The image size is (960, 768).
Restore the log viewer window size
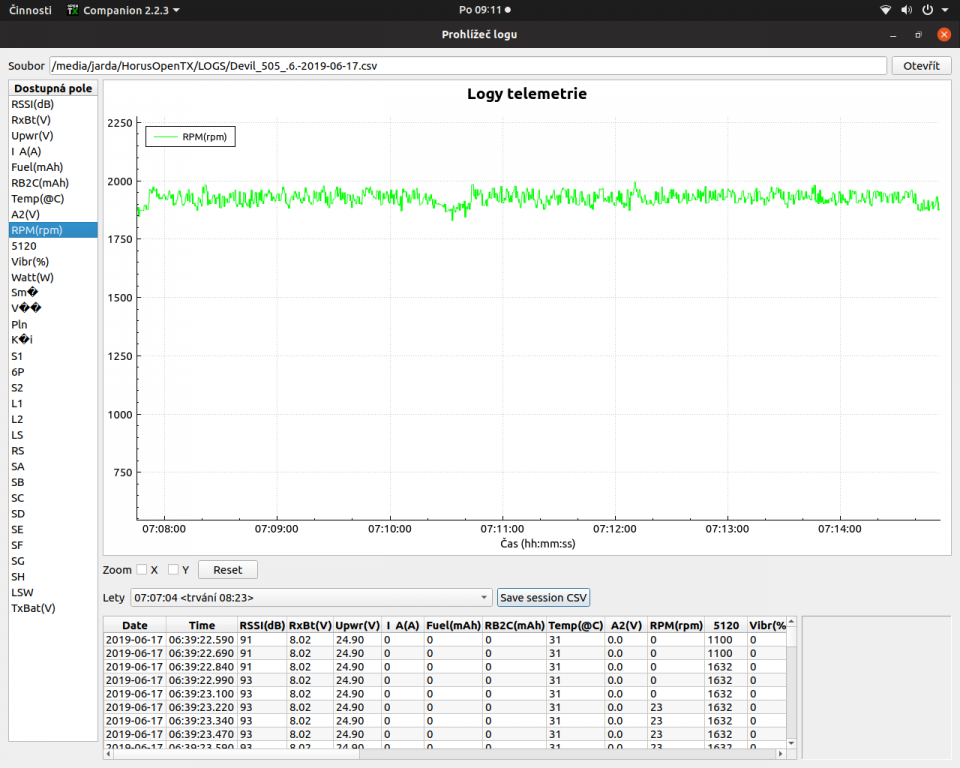point(919,34)
